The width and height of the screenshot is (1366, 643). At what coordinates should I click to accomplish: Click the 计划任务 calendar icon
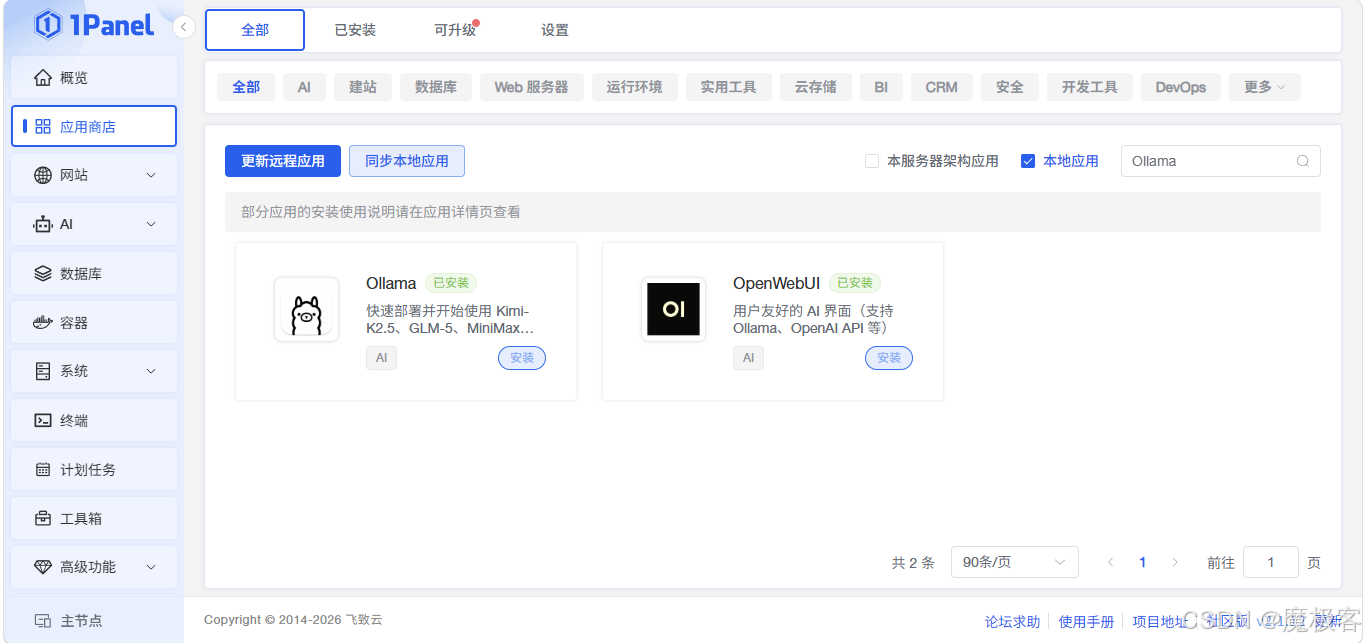pyautogui.click(x=42, y=469)
